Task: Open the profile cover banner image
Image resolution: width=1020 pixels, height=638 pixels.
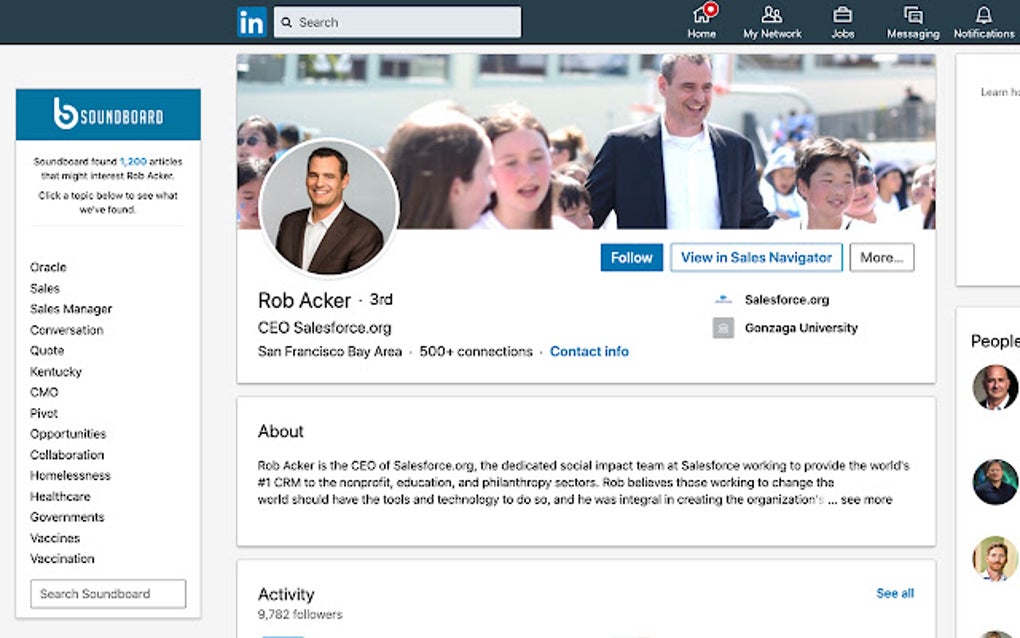Action: (586, 141)
